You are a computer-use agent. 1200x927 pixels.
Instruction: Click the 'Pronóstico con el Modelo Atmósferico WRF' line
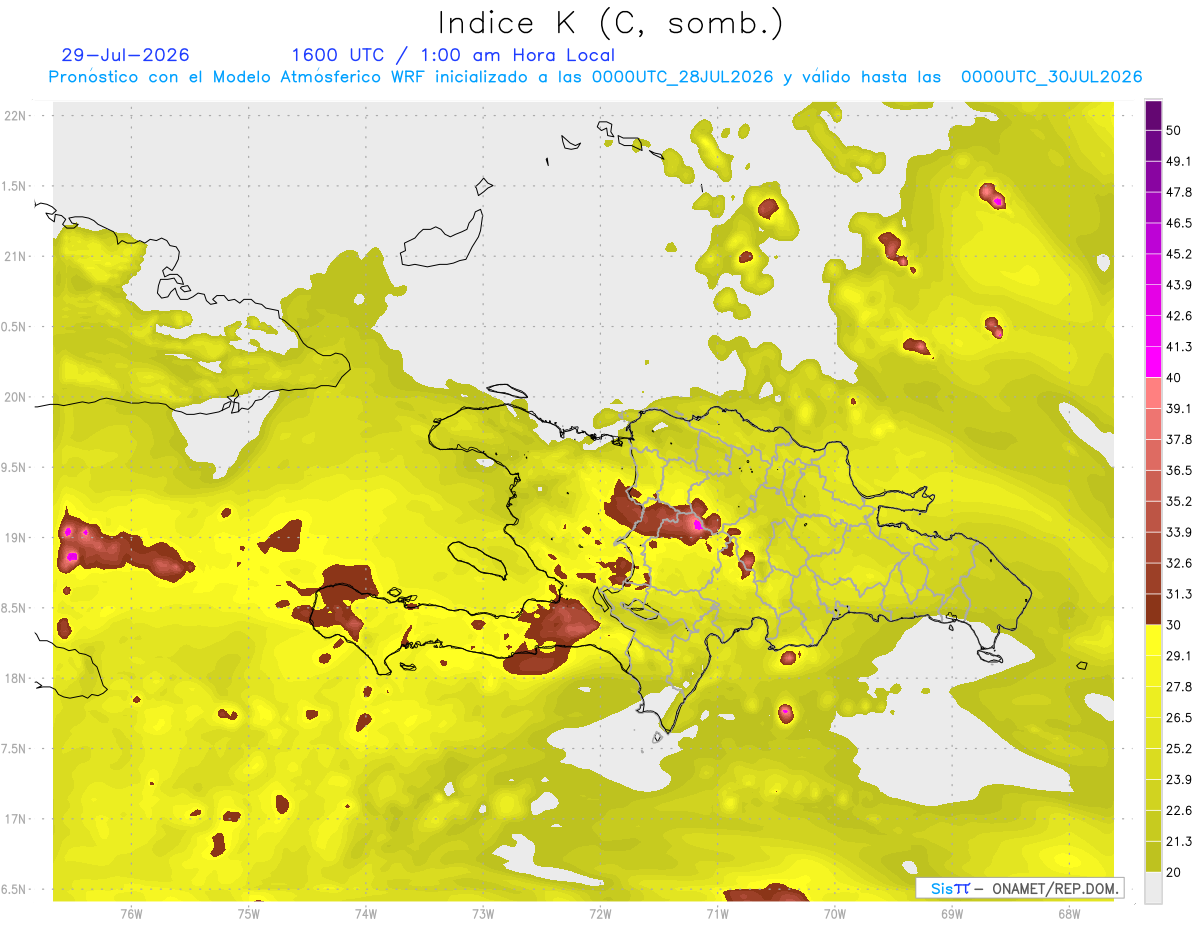coord(596,77)
